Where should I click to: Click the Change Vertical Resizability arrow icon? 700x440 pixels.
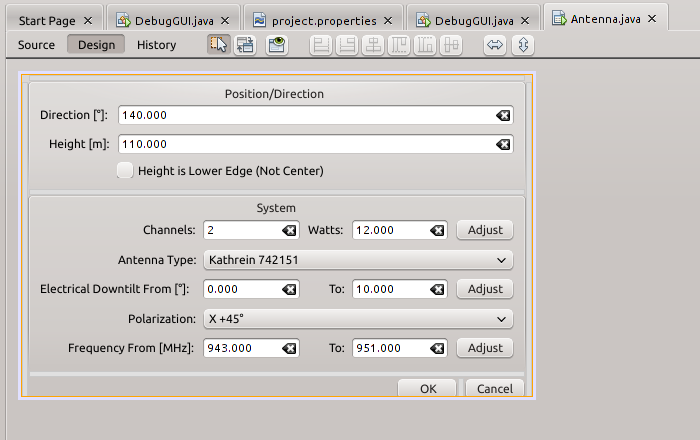click(x=523, y=45)
